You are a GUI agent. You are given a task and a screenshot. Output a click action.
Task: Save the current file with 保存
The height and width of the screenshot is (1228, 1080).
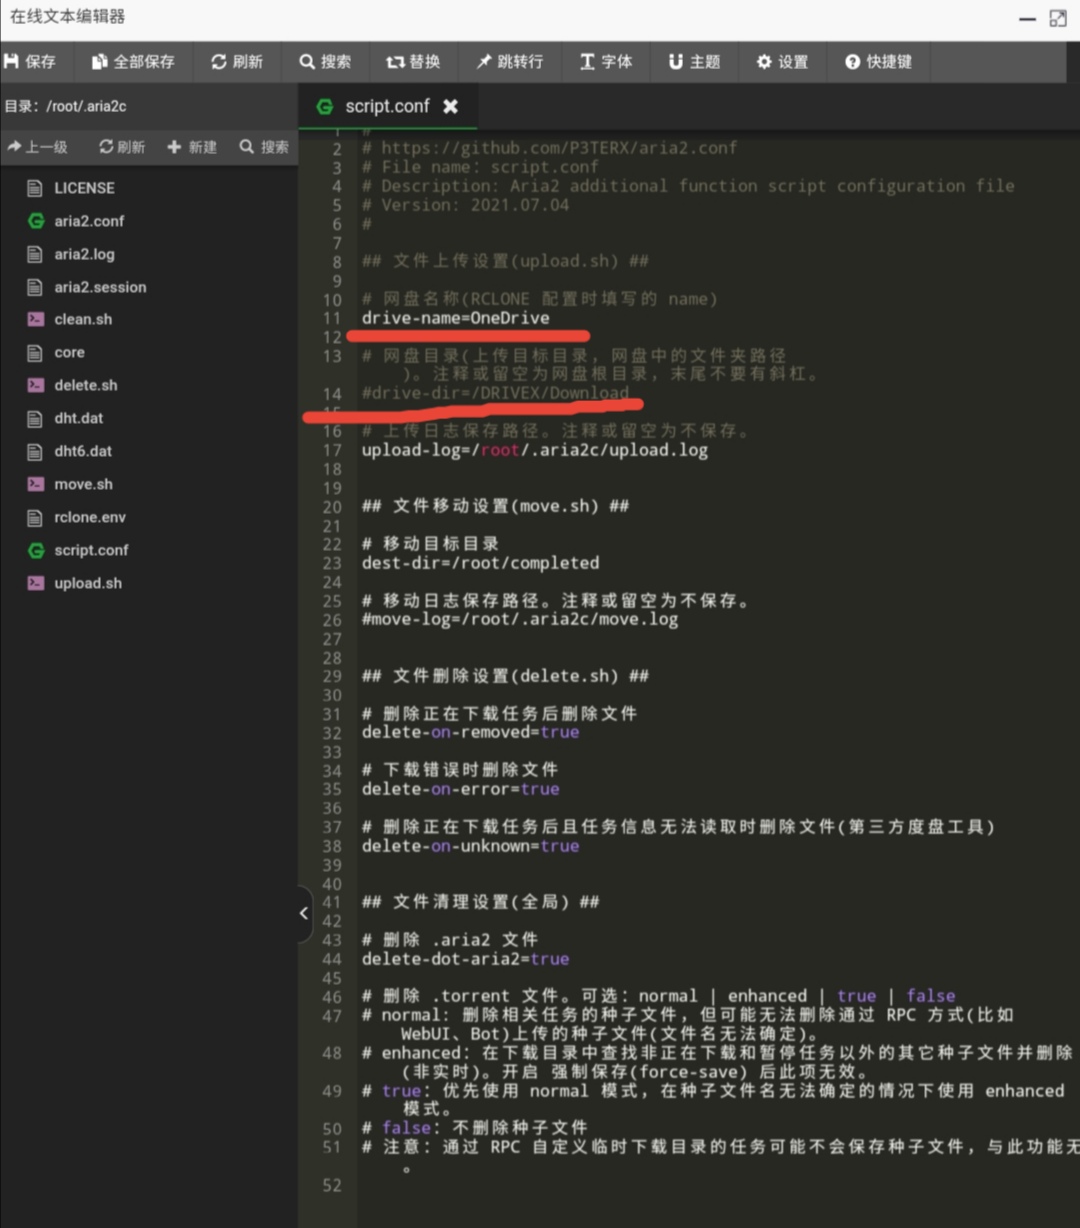(x=35, y=61)
